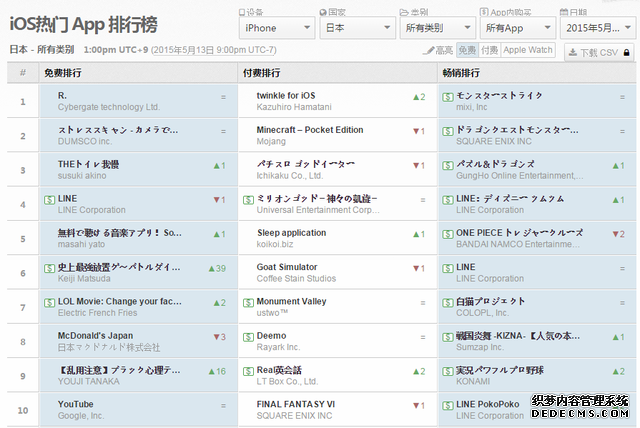This screenshot has width=640, height=428.
Task: Open the iPhone device dropdown
Action: (x=277, y=28)
